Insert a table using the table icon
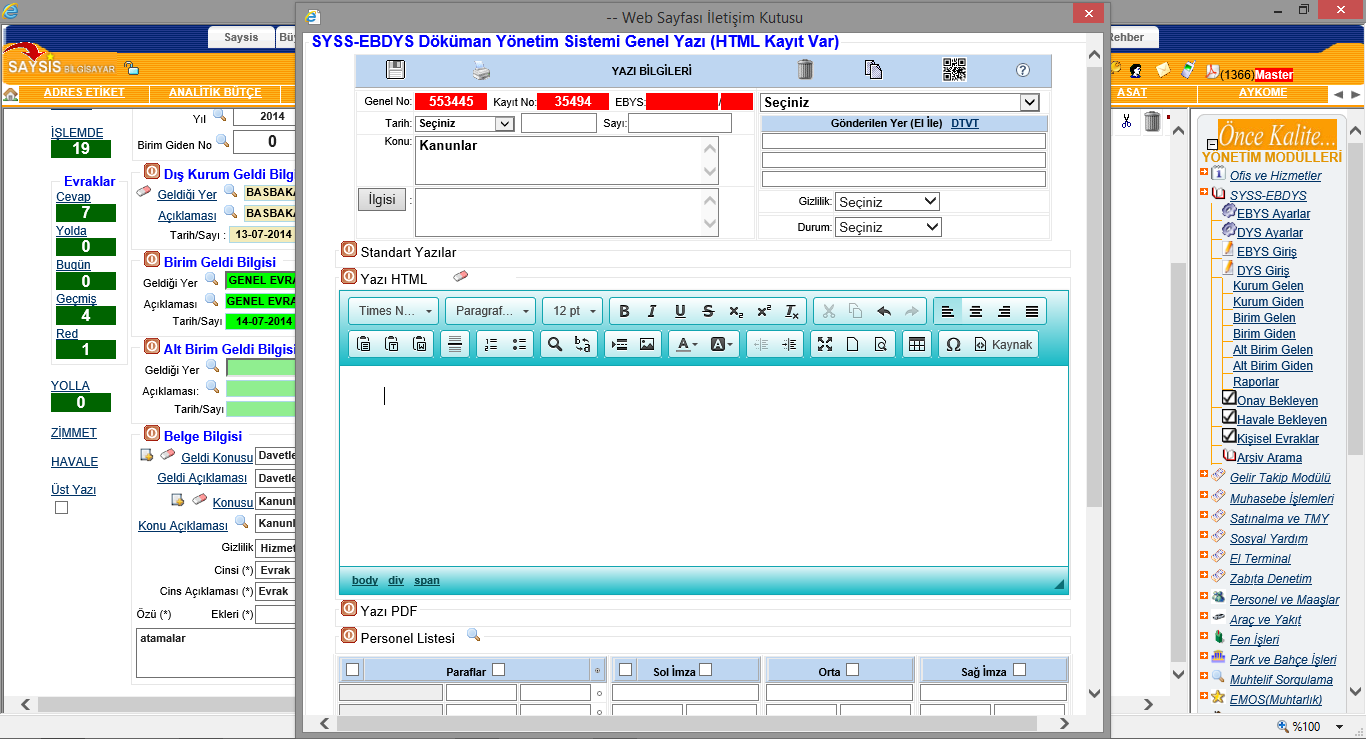The image size is (1366, 739). (915, 344)
